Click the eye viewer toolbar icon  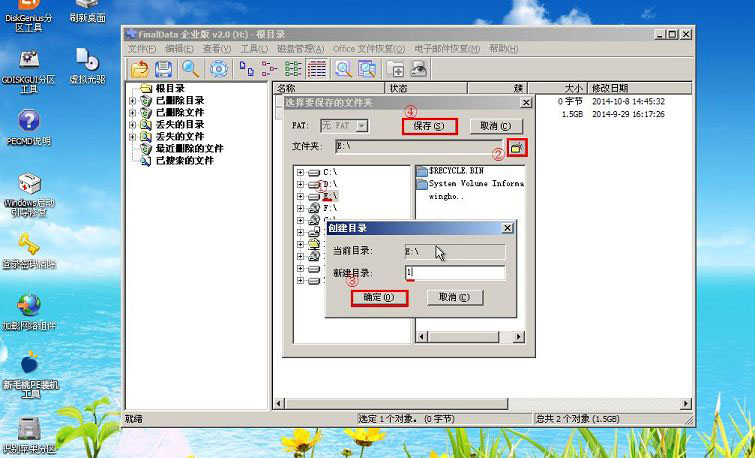pos(419,69)
